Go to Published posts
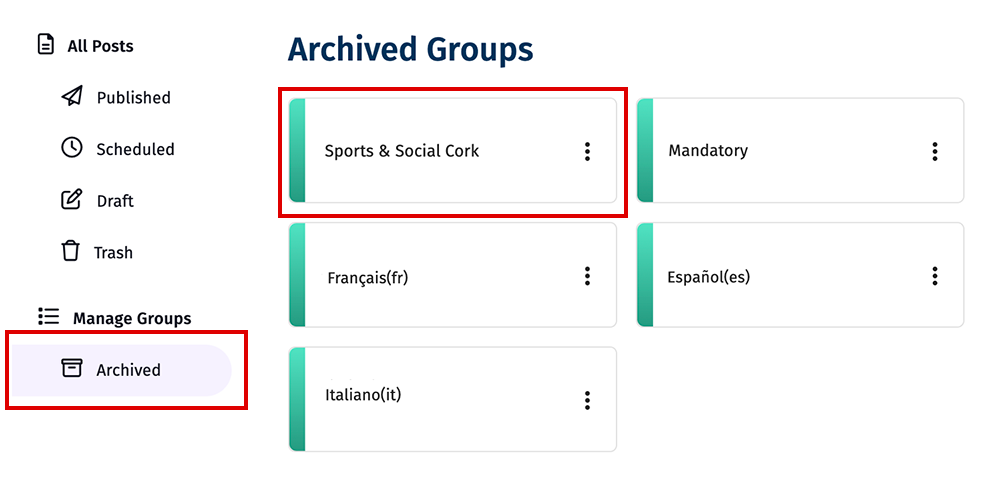Viewport: 1000px width, 479px height. tap(133, 98)
